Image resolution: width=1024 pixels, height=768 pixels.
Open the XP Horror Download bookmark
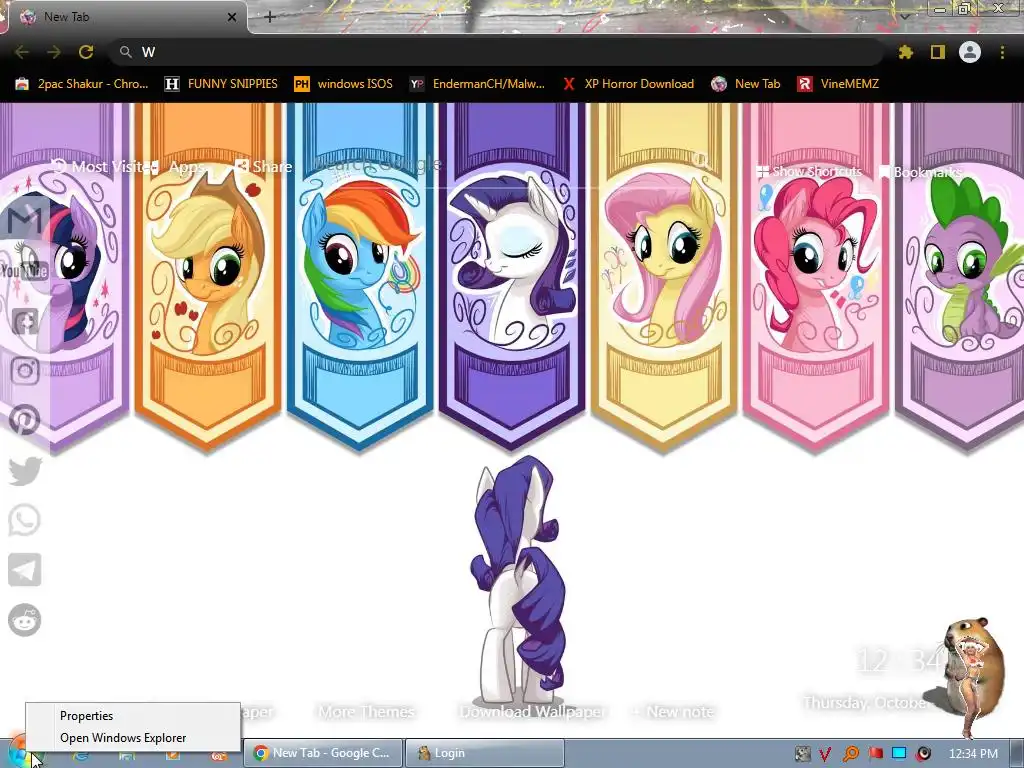click(628, 84)
